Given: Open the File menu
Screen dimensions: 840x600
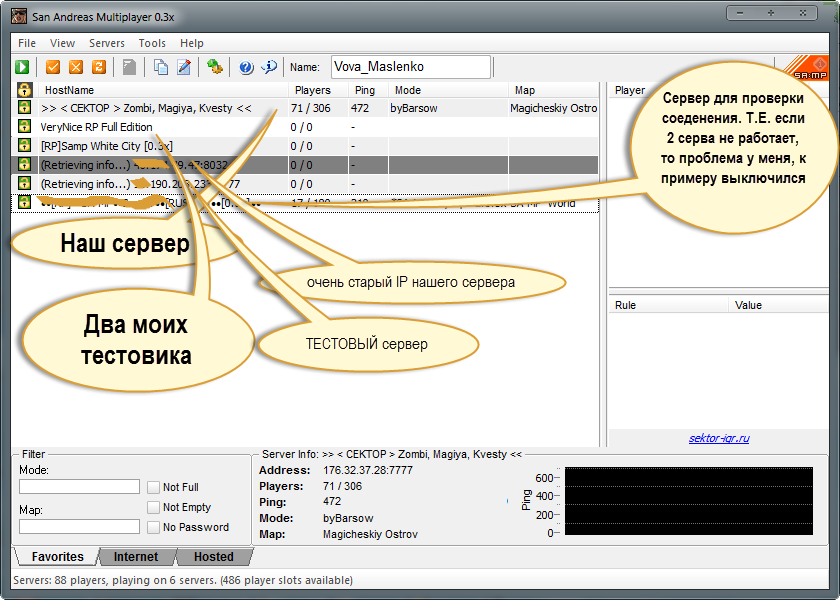Looking at the screenshot, I should coord(27,43).
